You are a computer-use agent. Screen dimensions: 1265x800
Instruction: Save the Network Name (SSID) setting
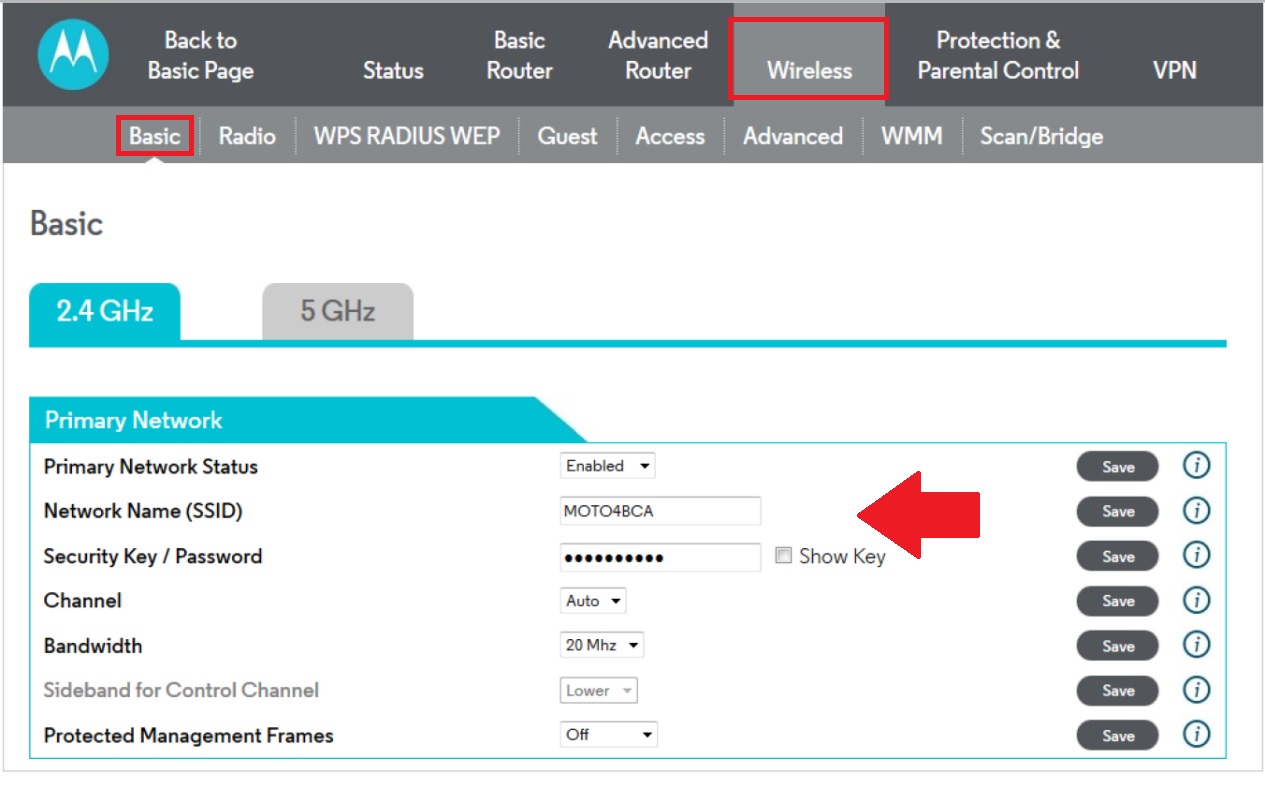(1117, 511)
